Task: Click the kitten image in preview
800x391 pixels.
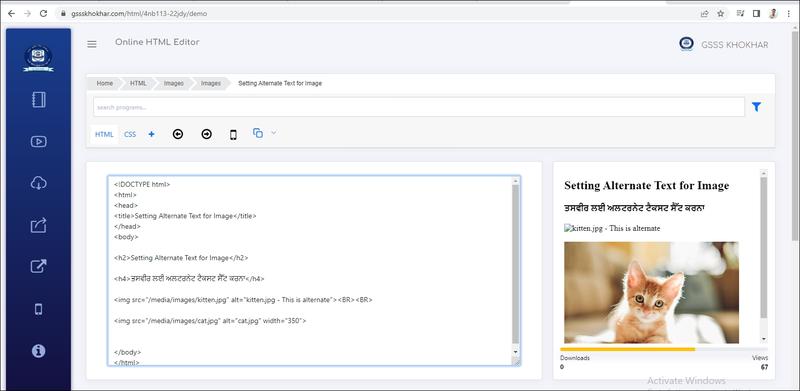Action: tap(651, 292)
